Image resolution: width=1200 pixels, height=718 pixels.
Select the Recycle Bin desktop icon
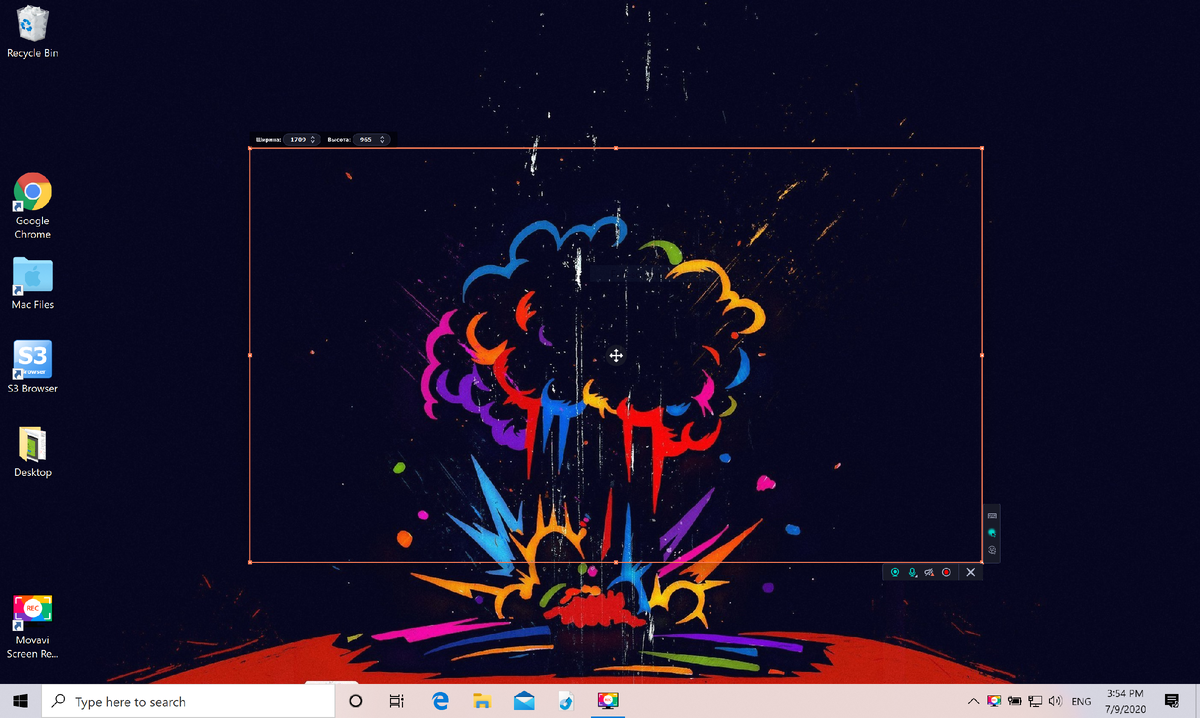32,32
